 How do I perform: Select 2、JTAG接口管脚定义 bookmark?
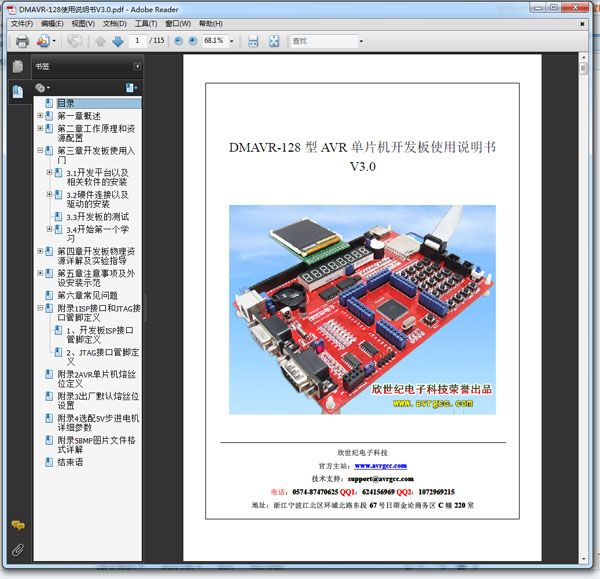click(103, 357)
